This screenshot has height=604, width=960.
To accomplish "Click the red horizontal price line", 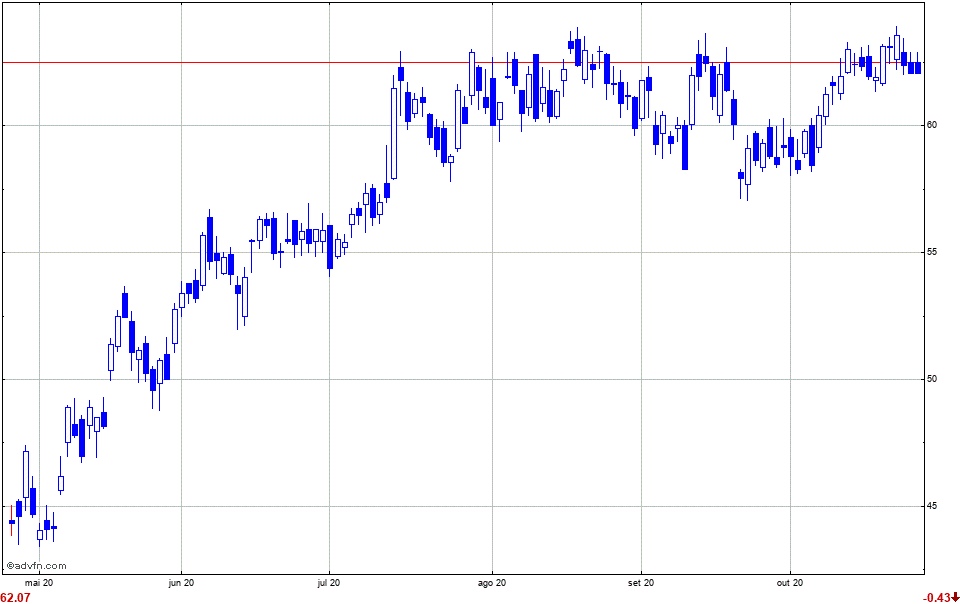I will tap(462, 62).
